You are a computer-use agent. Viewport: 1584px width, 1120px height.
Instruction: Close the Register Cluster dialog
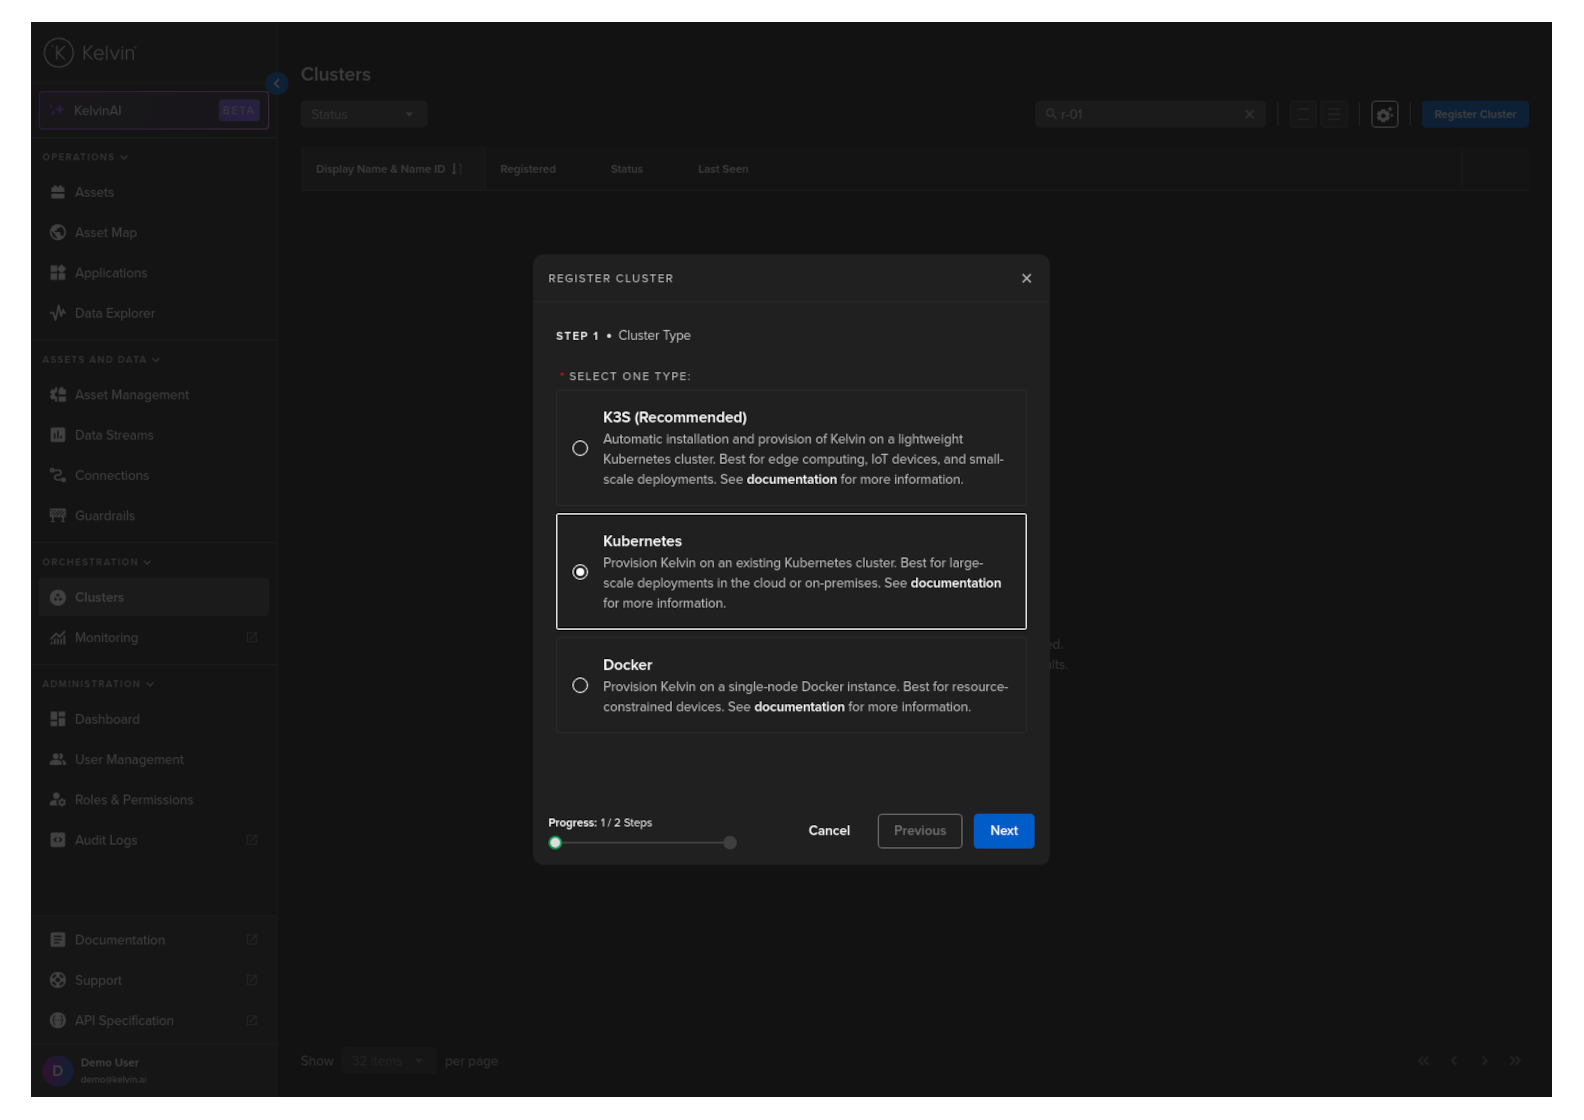pyautogui.click(x=1026, y=279)
